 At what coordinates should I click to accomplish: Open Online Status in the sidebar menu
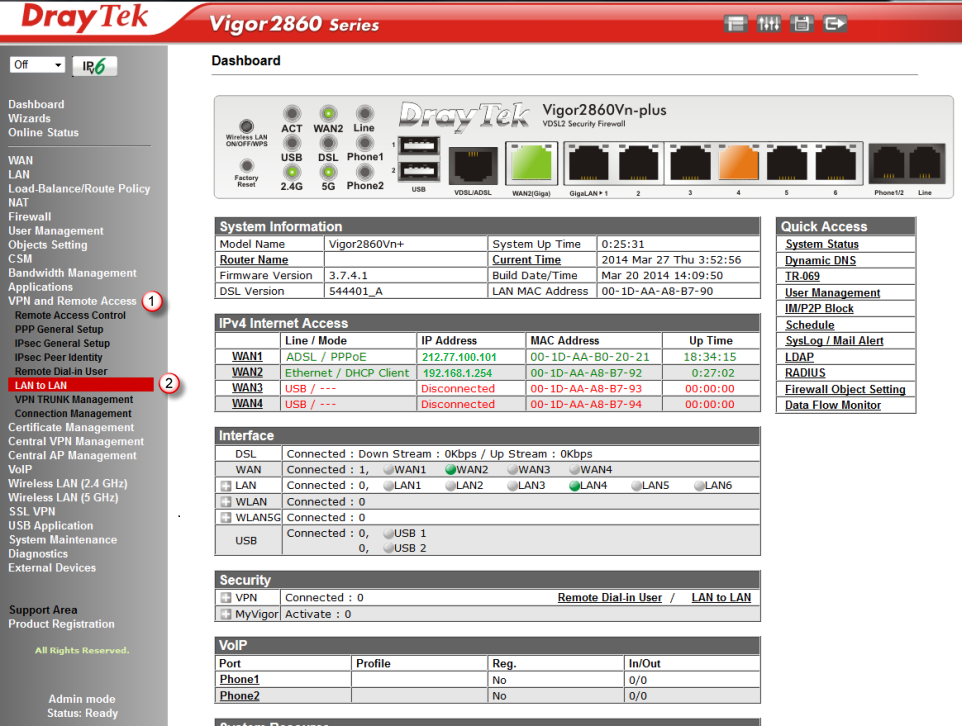[44, 133]
